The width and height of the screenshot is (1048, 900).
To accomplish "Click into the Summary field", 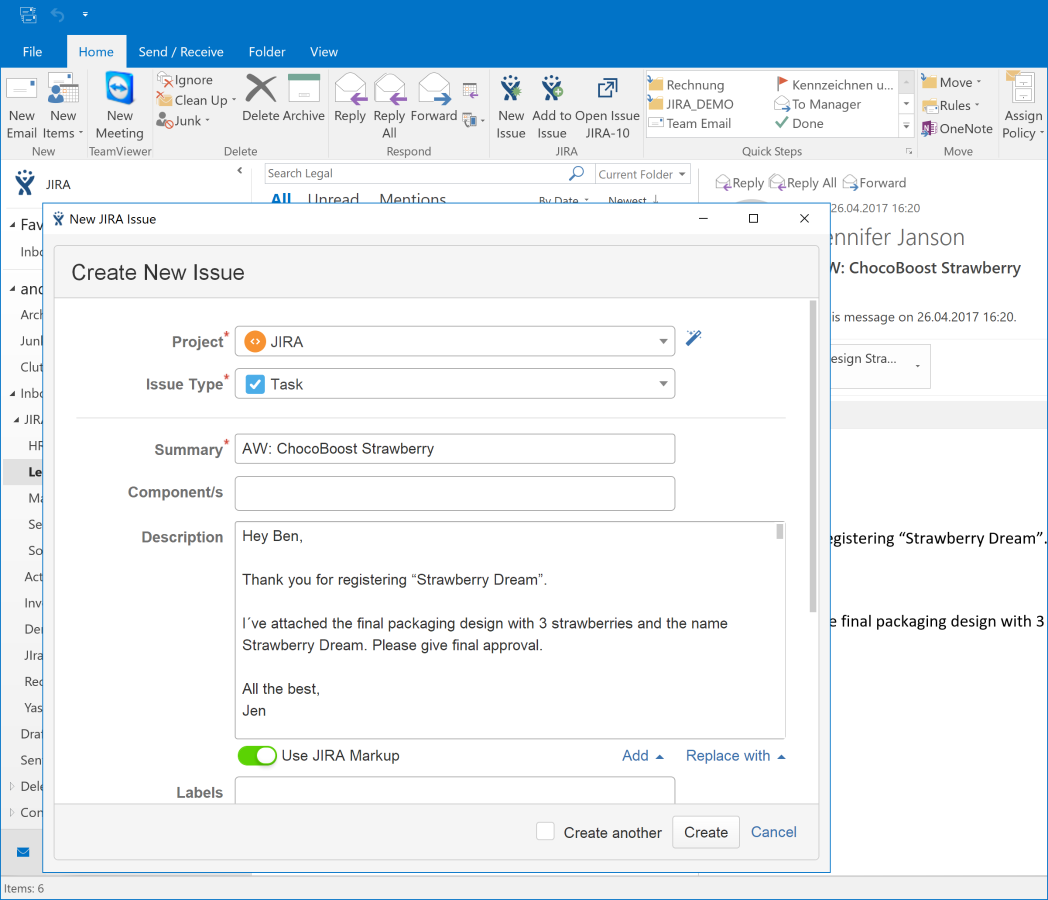I will tap(454, 448).
